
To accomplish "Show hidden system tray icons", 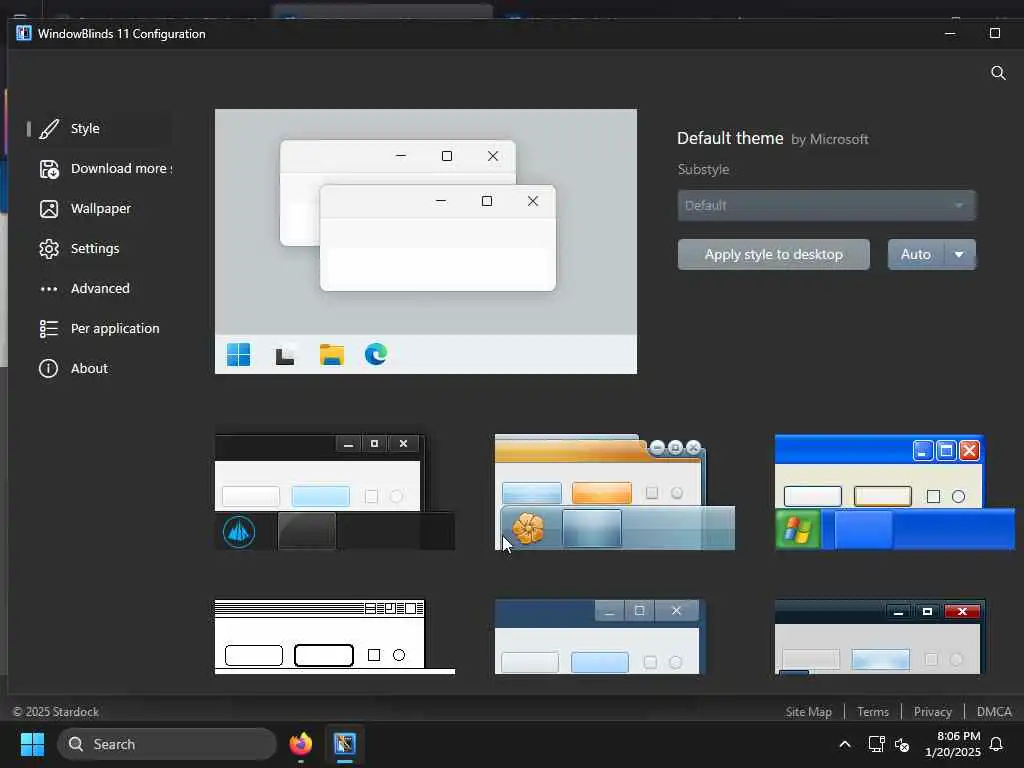I will click(x=844, y=744).
